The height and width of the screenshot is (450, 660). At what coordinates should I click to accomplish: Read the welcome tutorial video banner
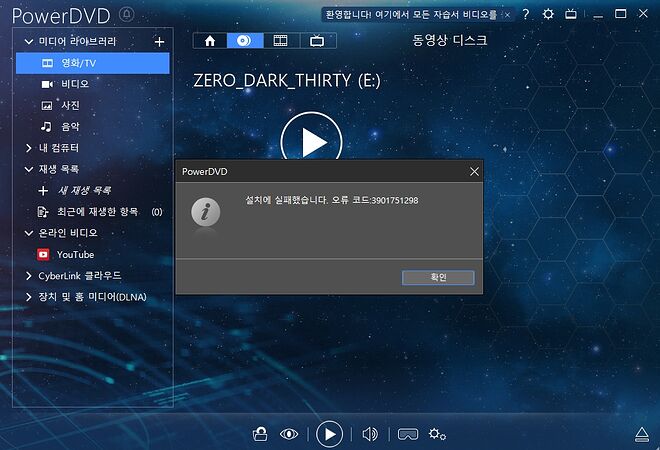click(412, 15)
